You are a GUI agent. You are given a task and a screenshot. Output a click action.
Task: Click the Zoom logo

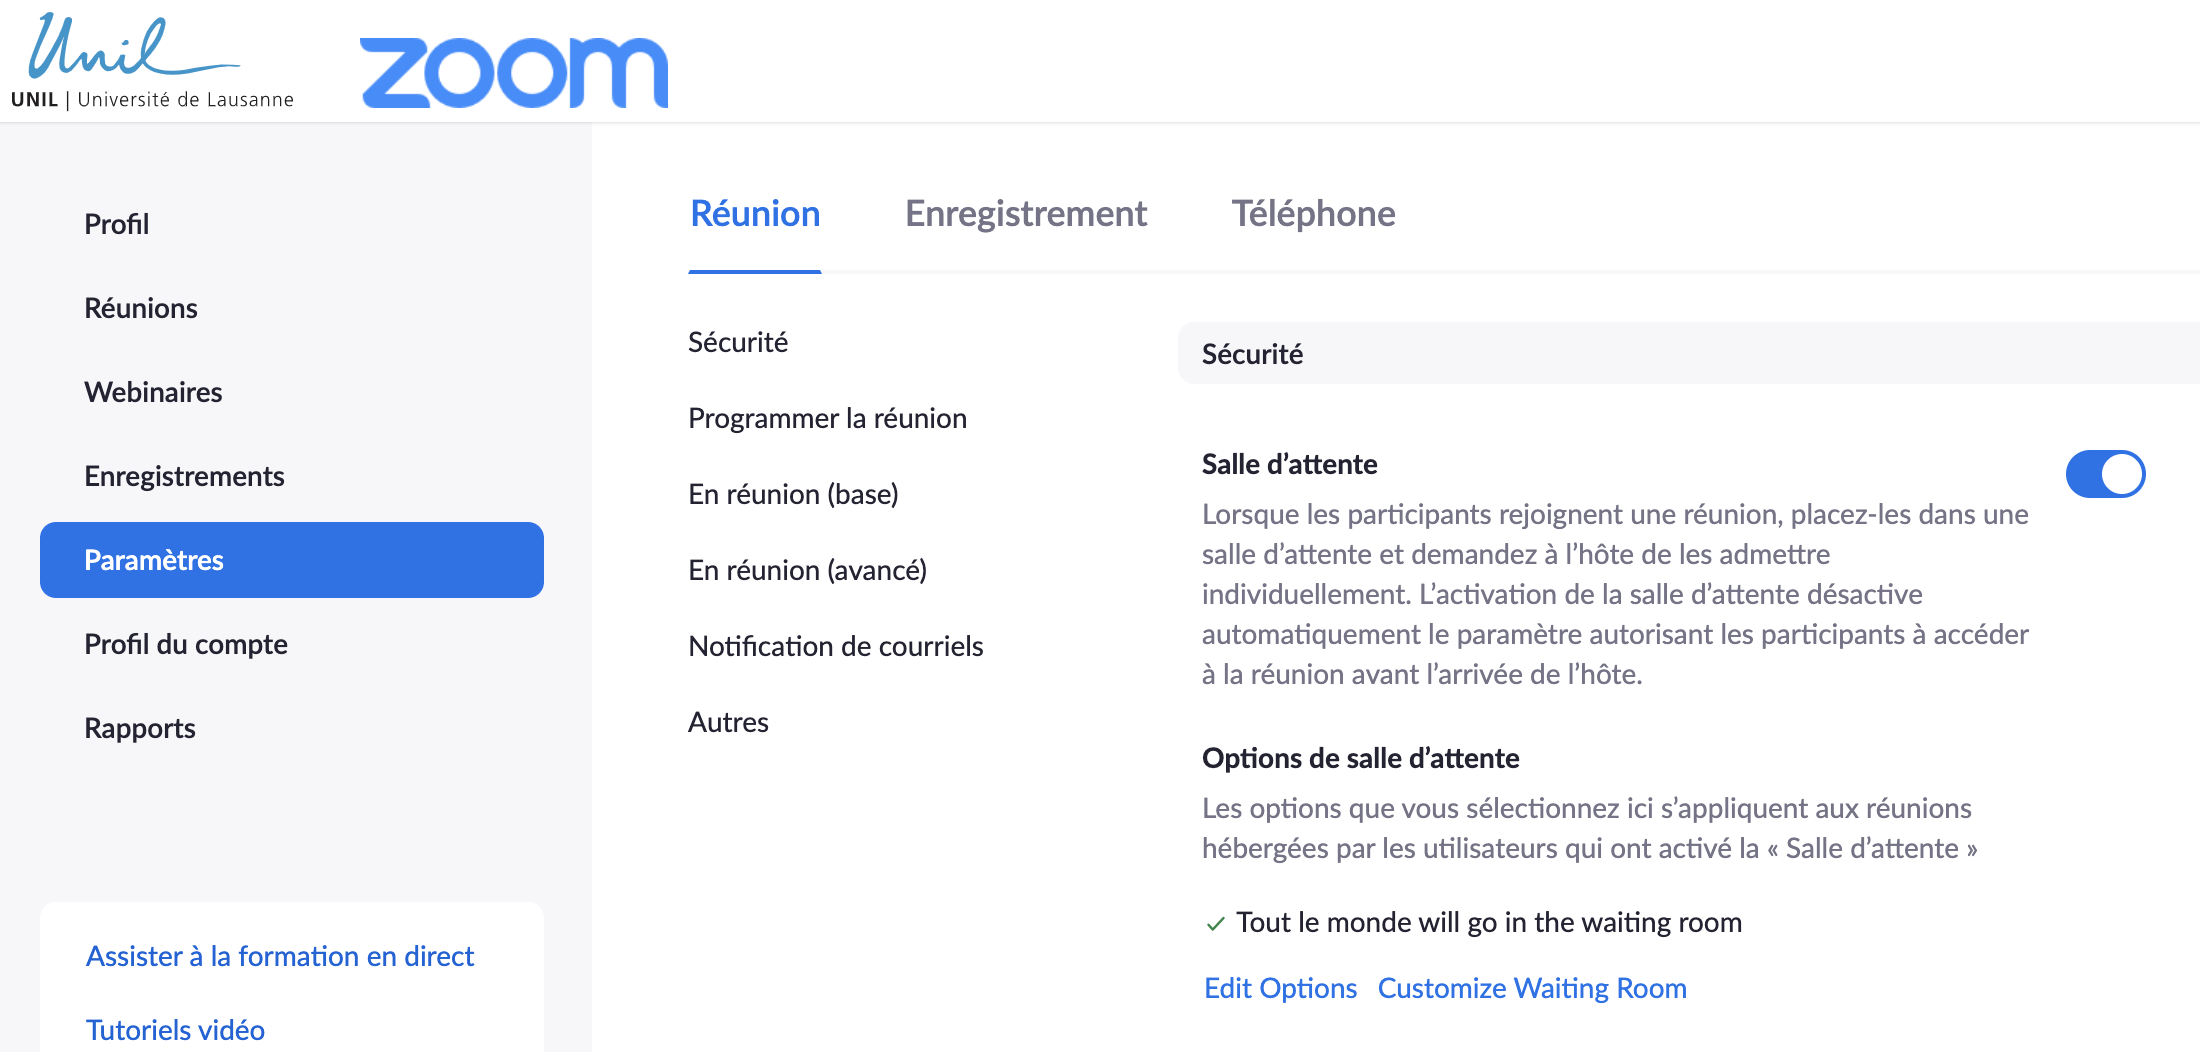point(513,72)
